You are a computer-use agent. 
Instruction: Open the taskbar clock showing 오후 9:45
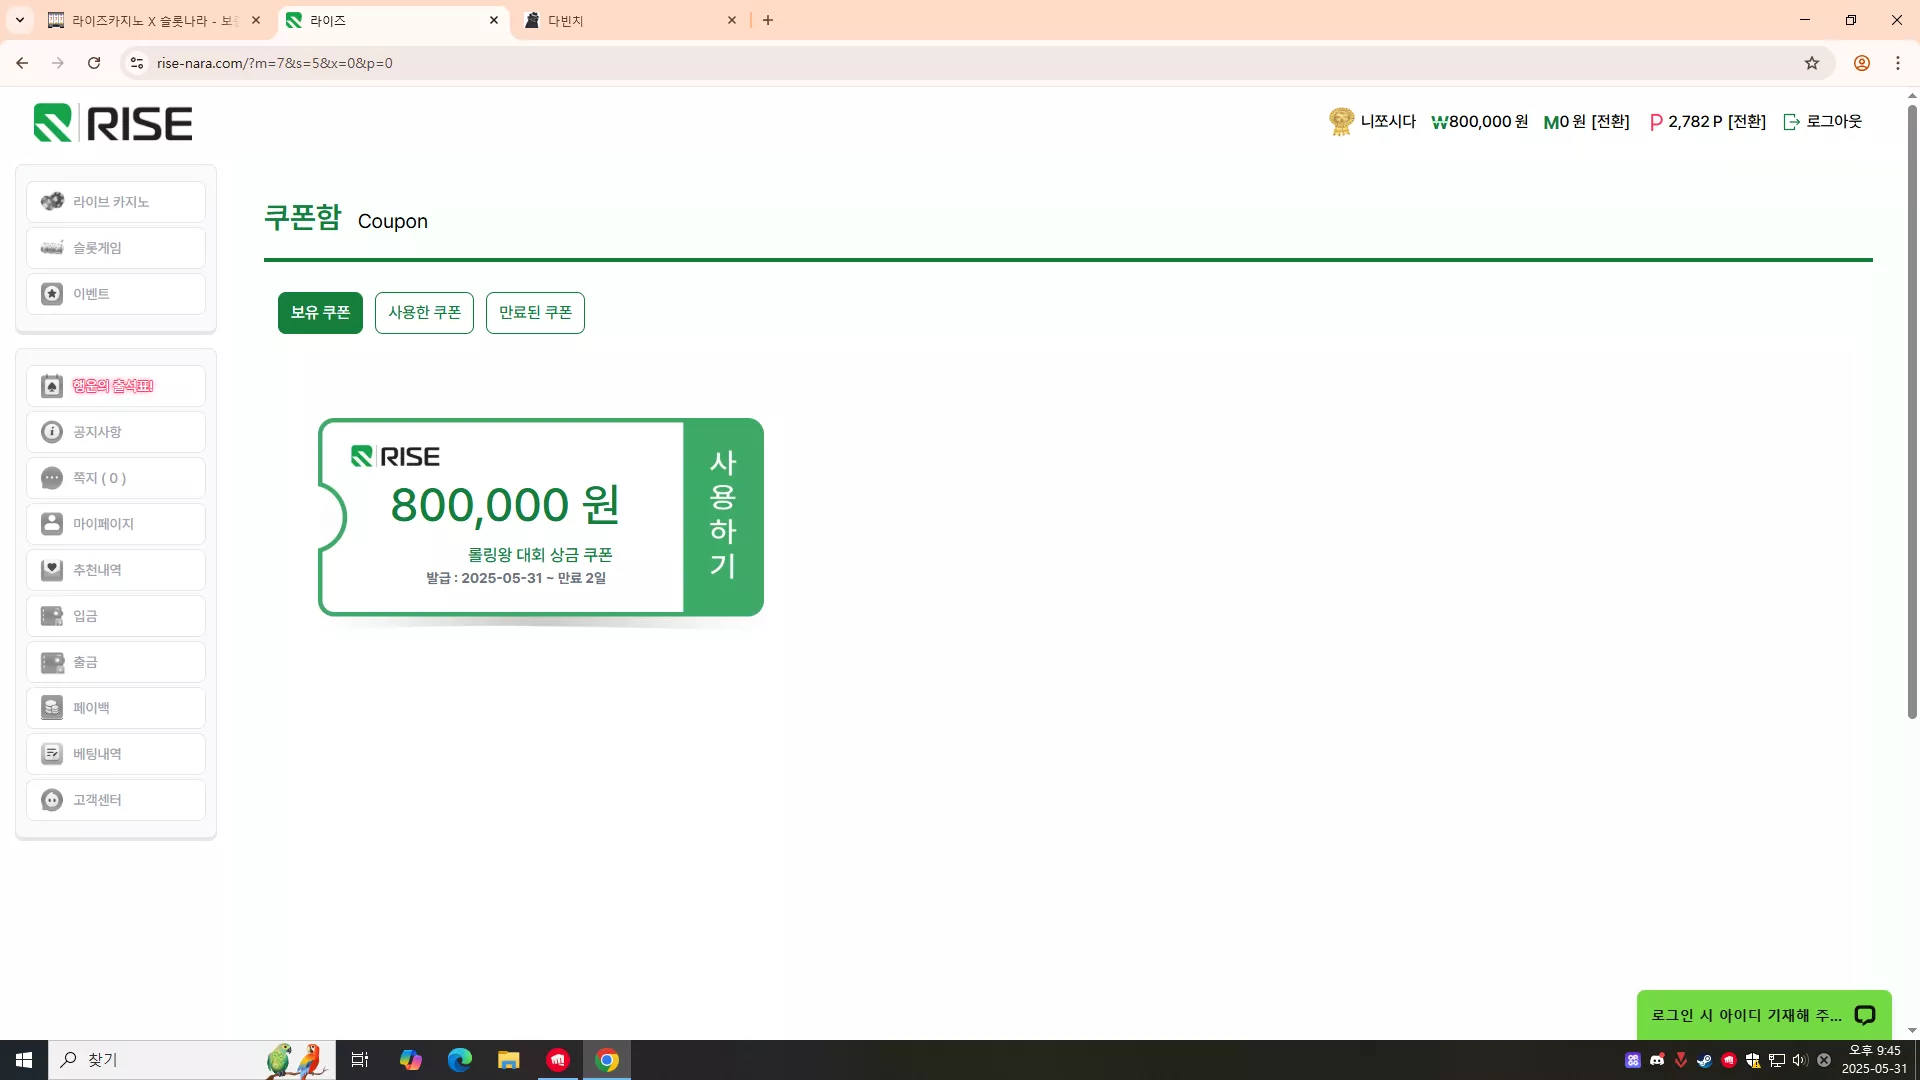coord(1875,1060)
